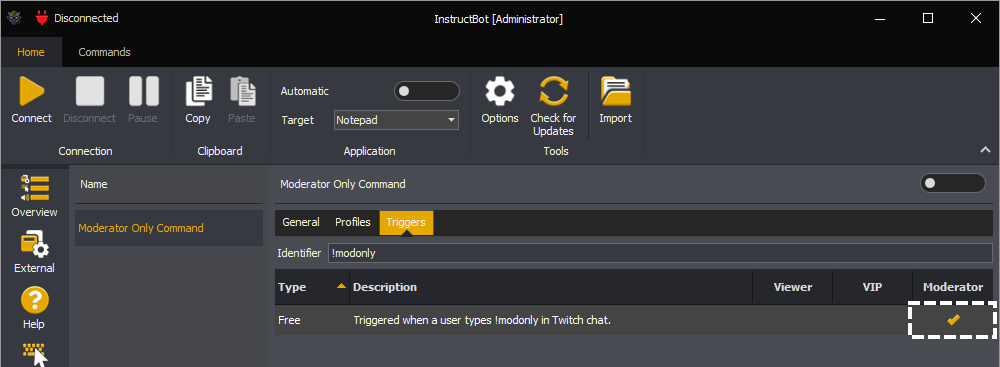Click the Moderator Only Command panel title
1000x367 pixels.
343,184
